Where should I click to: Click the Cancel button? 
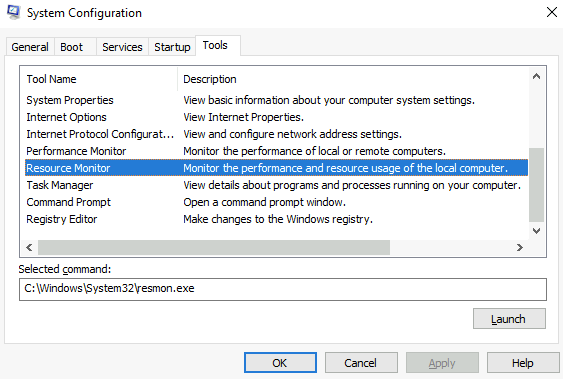(361, 363)
